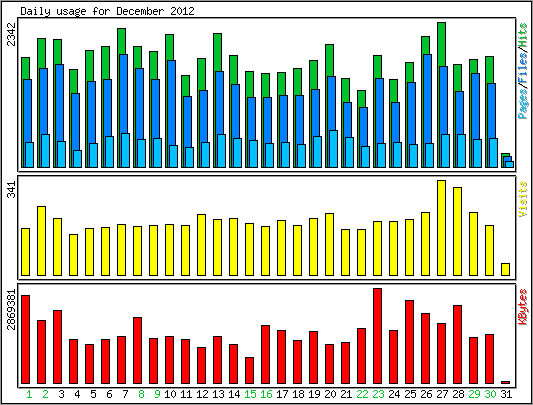Click the green hits bar for day 7
This screenshot has height=405, width=533.
point(122,41)
